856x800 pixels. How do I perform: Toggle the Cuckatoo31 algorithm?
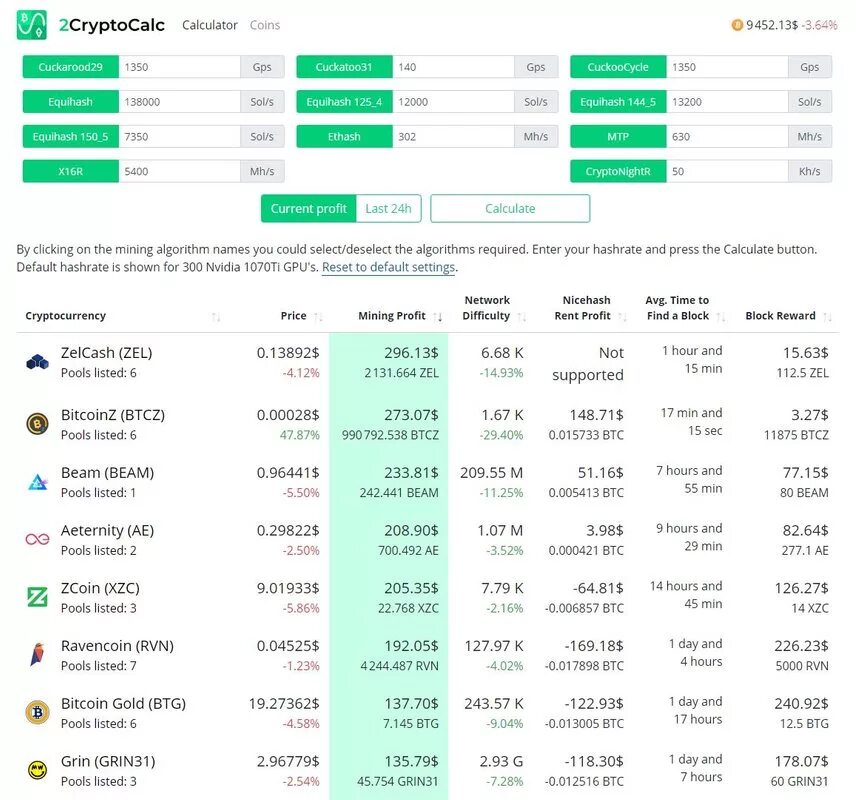click(x=344, y=67)
